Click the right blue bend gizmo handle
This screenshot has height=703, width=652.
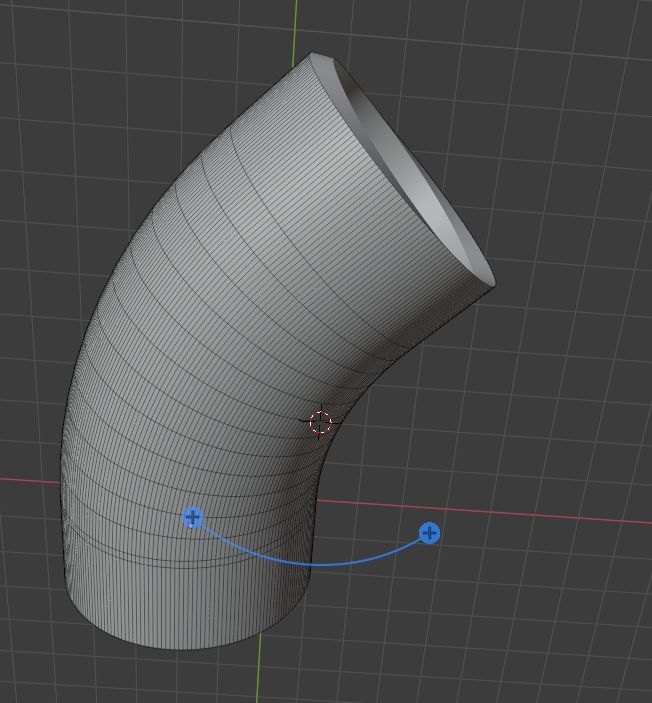pos(430,533)
